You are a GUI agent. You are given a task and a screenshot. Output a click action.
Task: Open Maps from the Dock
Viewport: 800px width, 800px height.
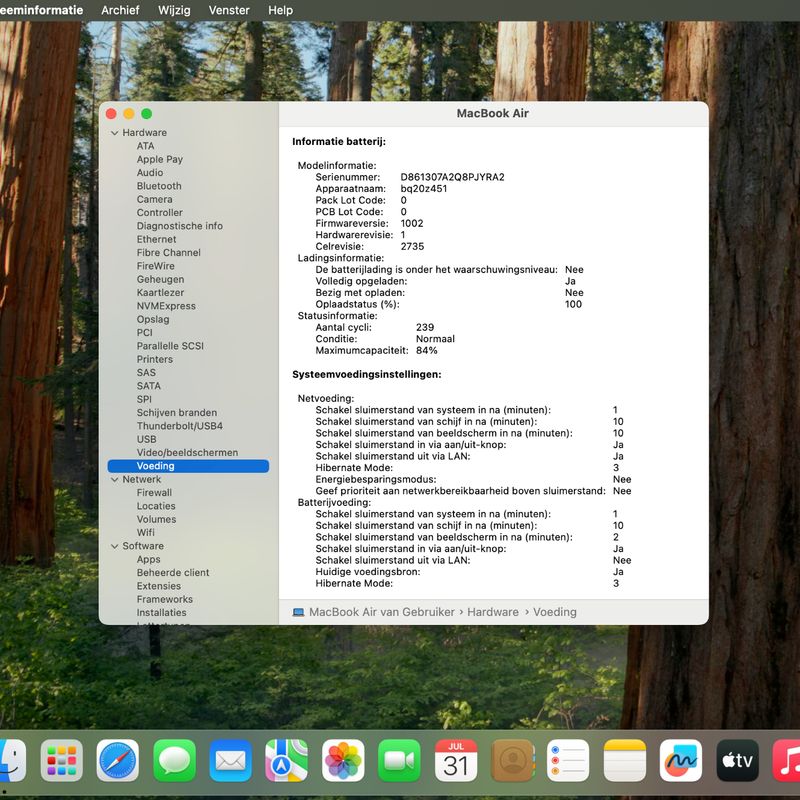tap(287, 760)
